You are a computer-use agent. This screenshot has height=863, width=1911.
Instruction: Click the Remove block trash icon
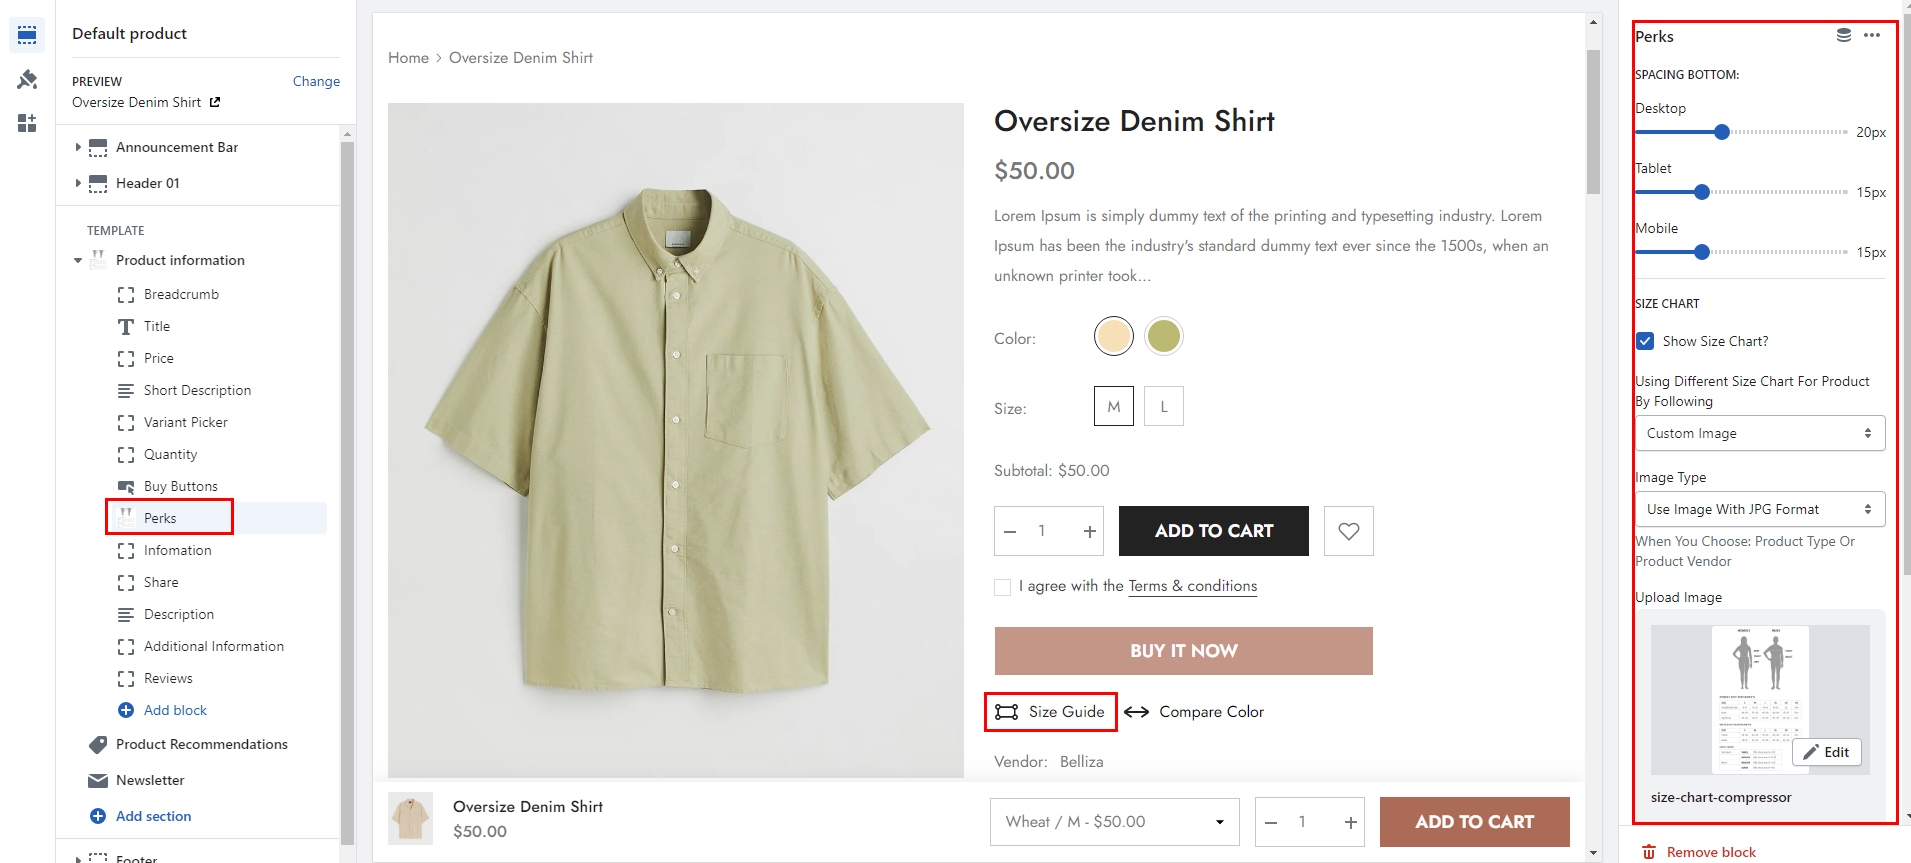tap(1649, 852)
